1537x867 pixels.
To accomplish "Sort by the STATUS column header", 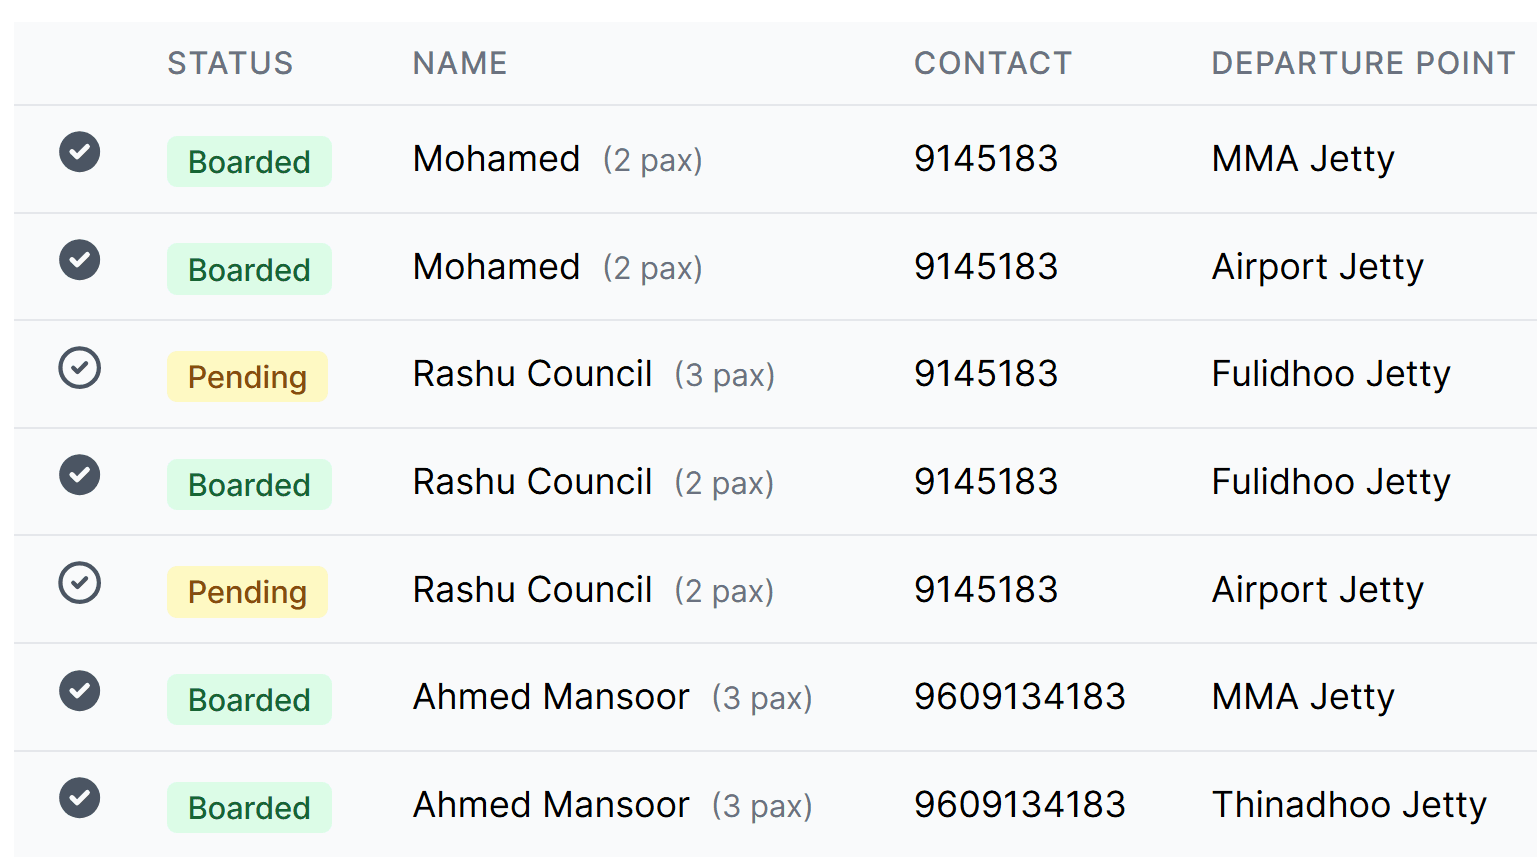I will pyautogui.click(x=230, y=63).
